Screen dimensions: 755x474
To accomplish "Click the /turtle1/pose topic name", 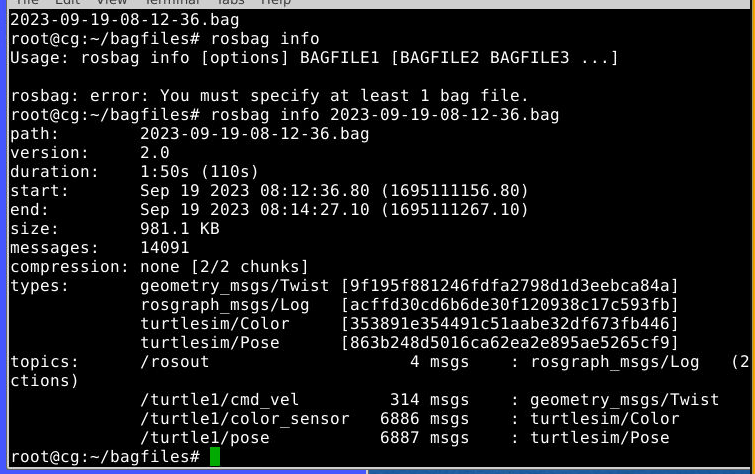I will pos(205,438).
